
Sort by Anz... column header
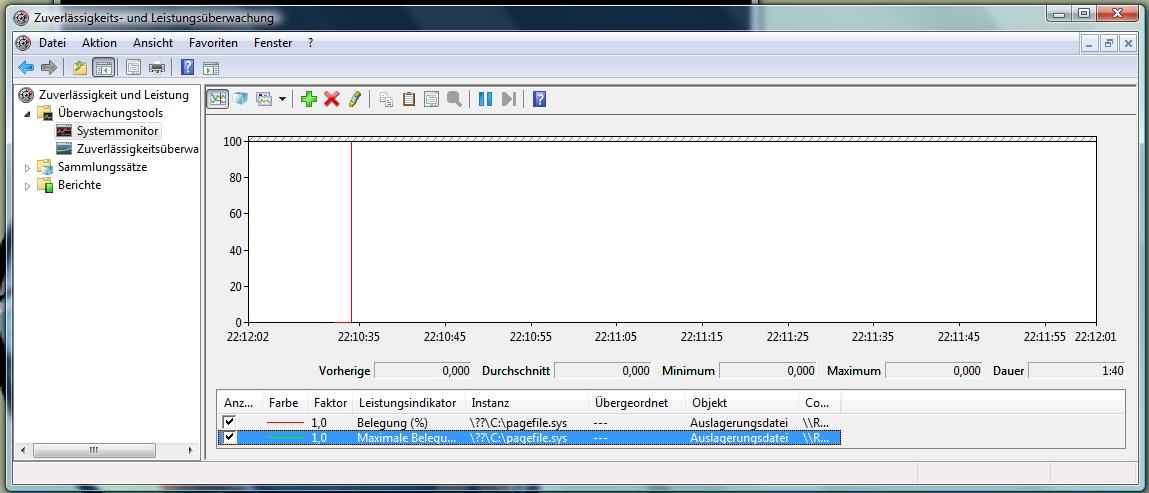coord(240,403)
